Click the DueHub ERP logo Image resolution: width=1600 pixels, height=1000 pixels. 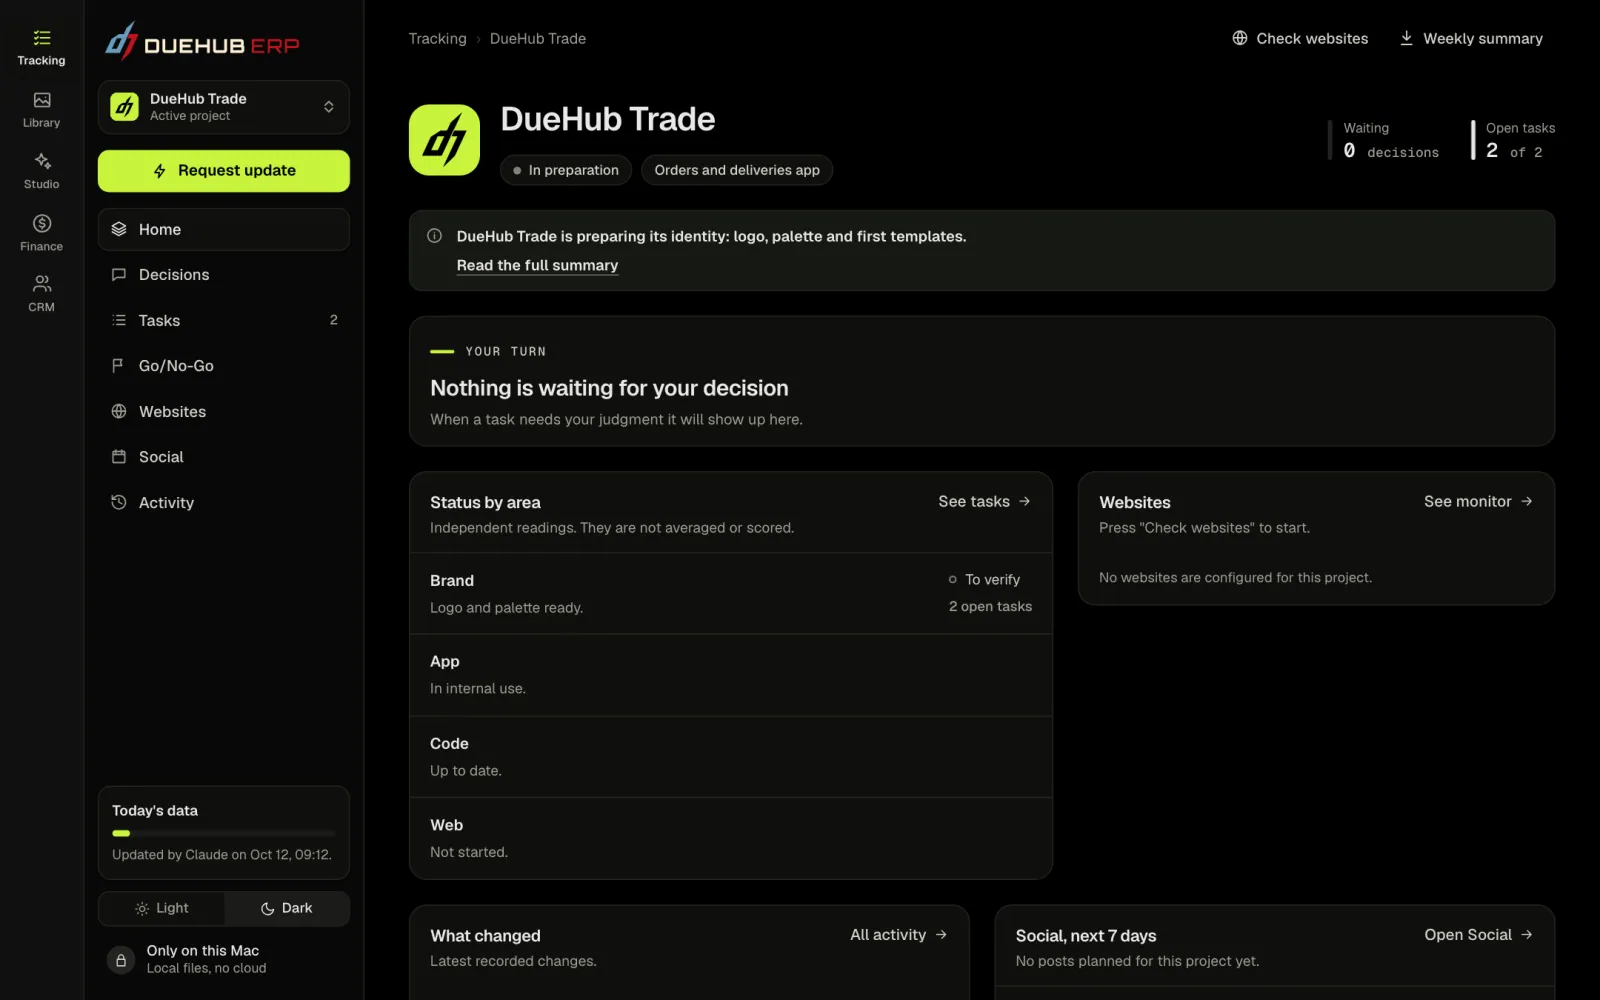pyautogui.click(x=203, y=42)
